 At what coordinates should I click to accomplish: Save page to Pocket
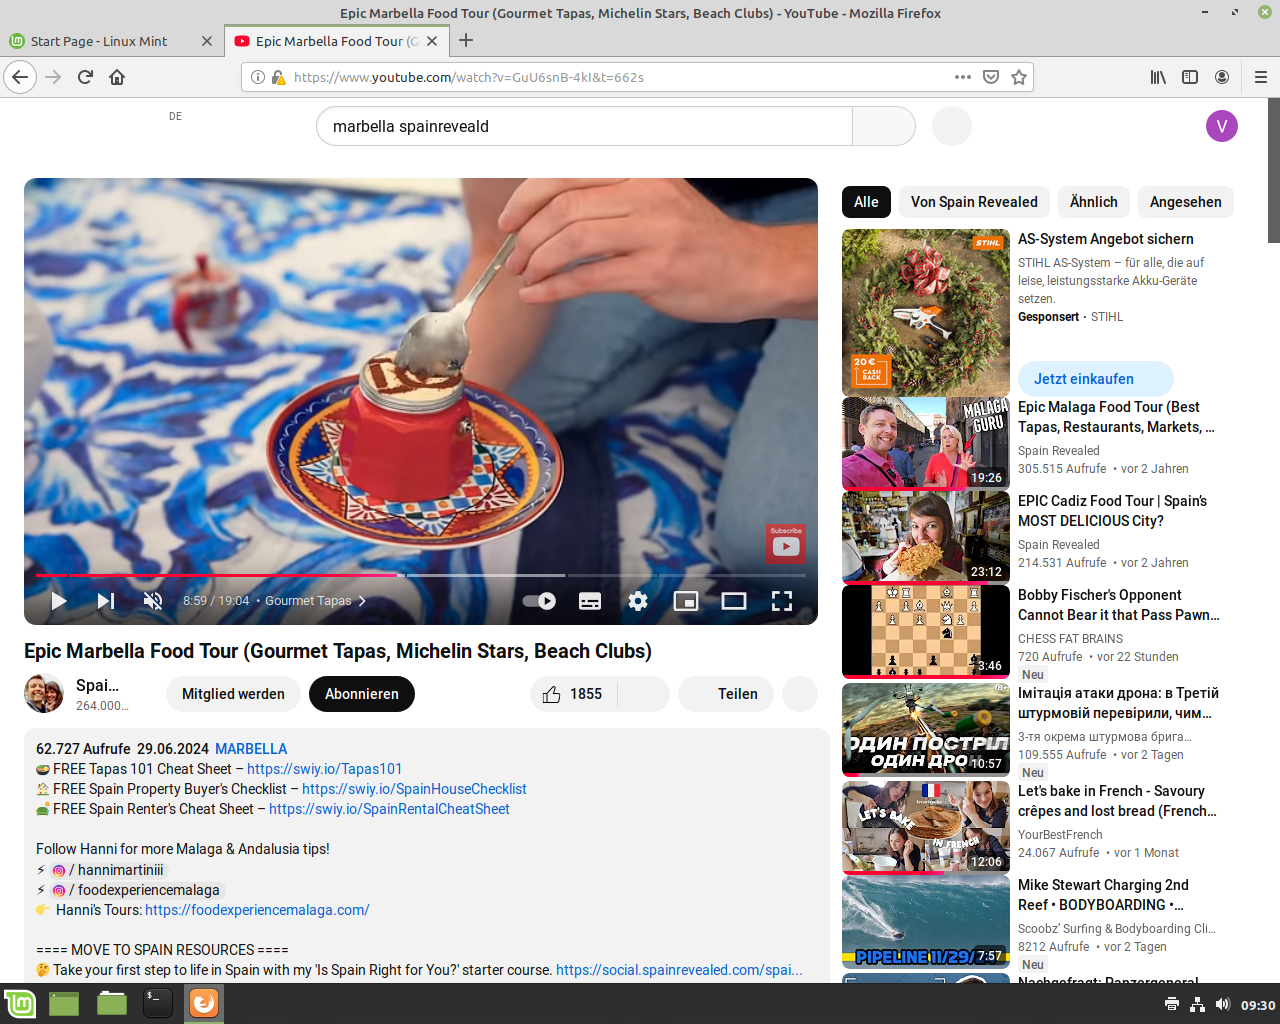(991, 77)
